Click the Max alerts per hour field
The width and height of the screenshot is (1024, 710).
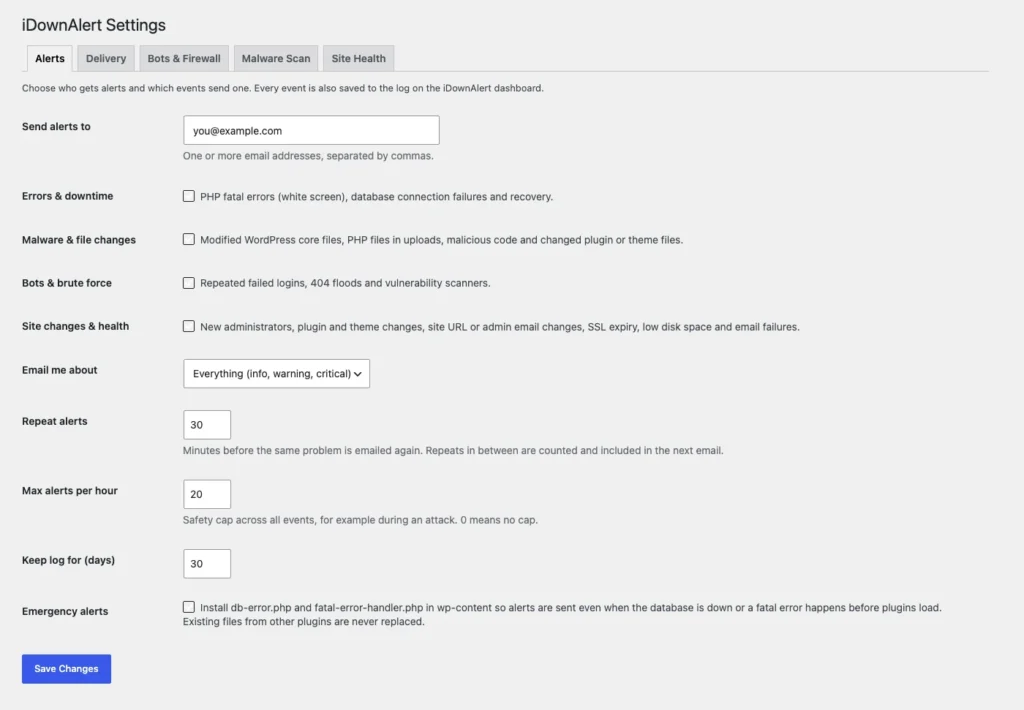pos(207,494)
